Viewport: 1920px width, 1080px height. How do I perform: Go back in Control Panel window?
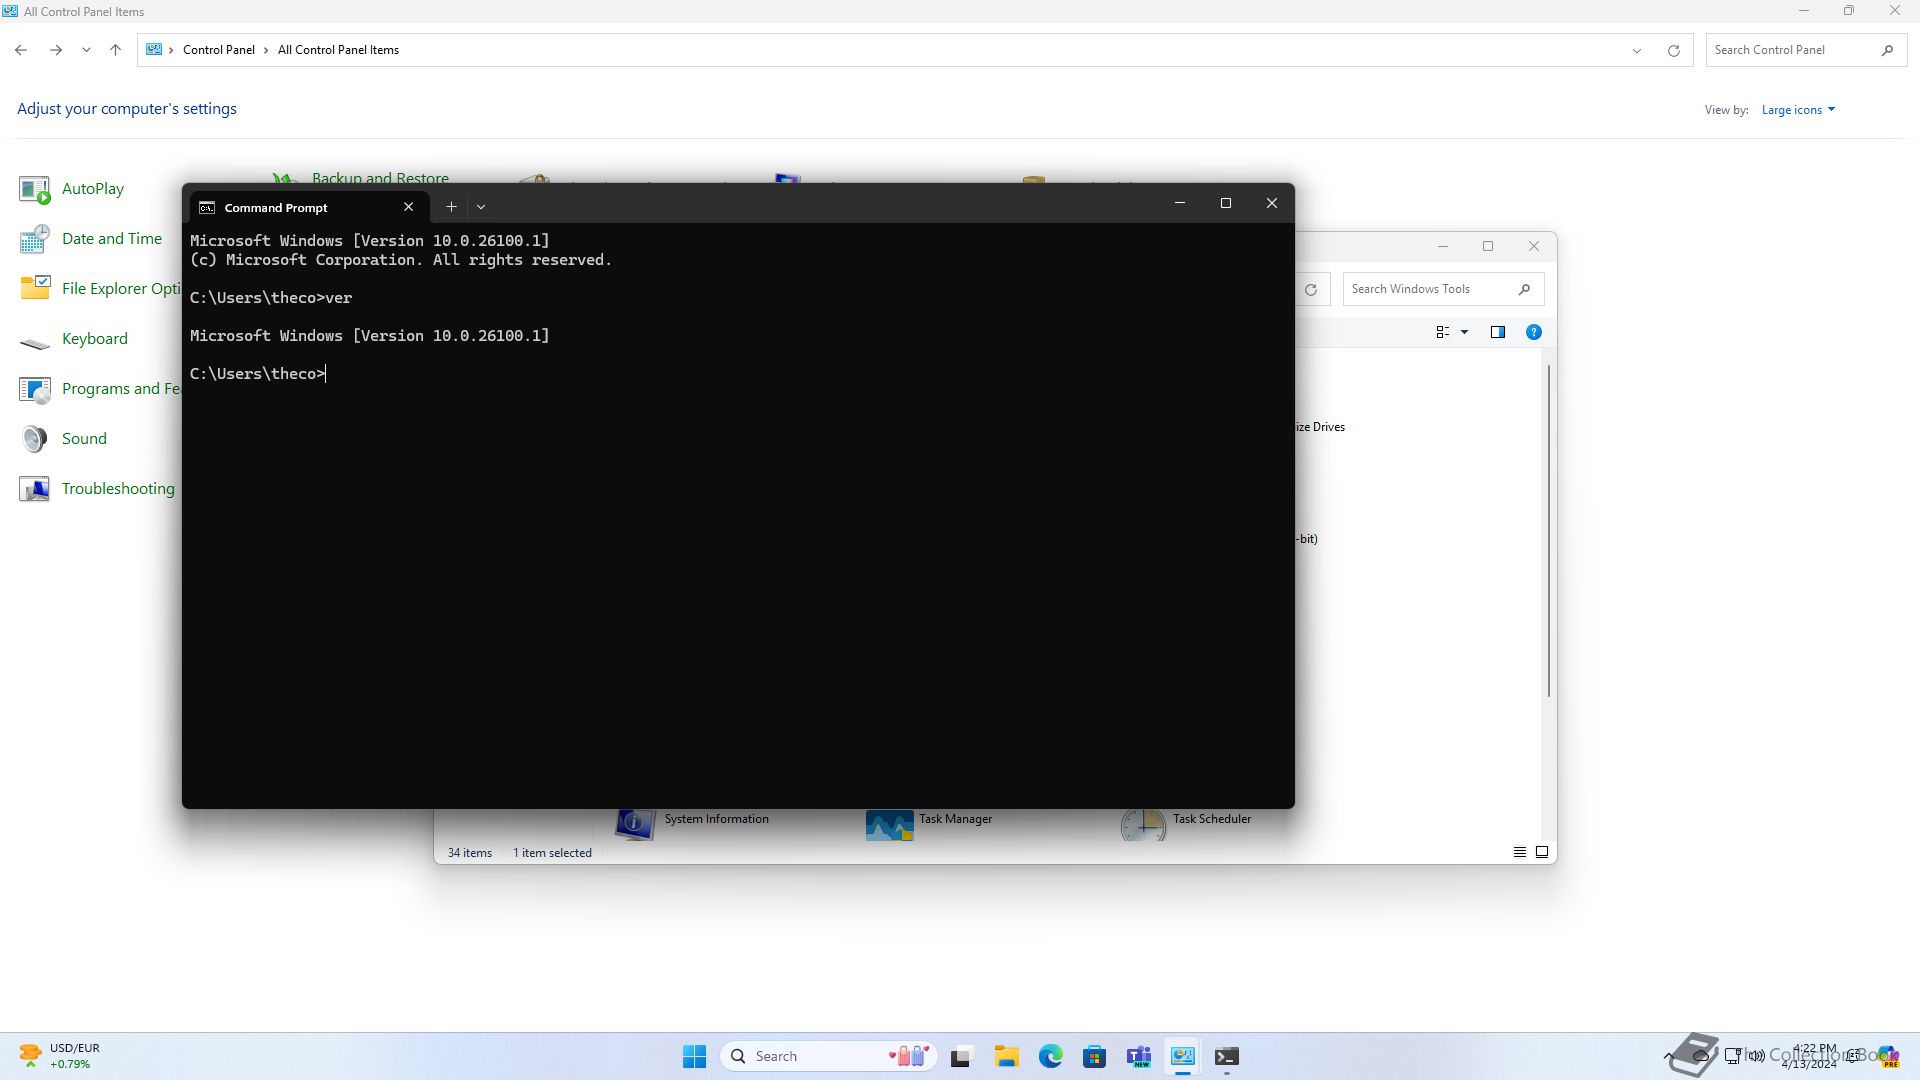(x=21, y=50)
